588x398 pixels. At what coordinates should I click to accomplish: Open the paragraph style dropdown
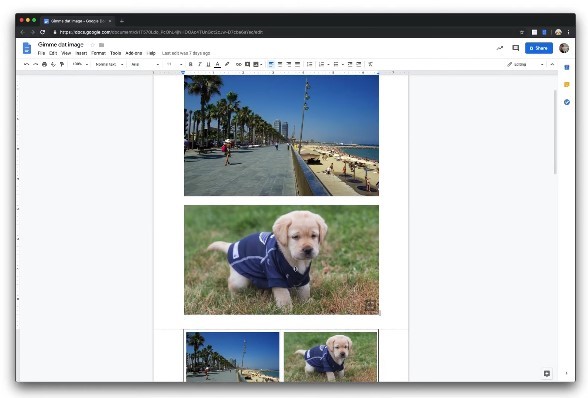click(x=109, y=65)
